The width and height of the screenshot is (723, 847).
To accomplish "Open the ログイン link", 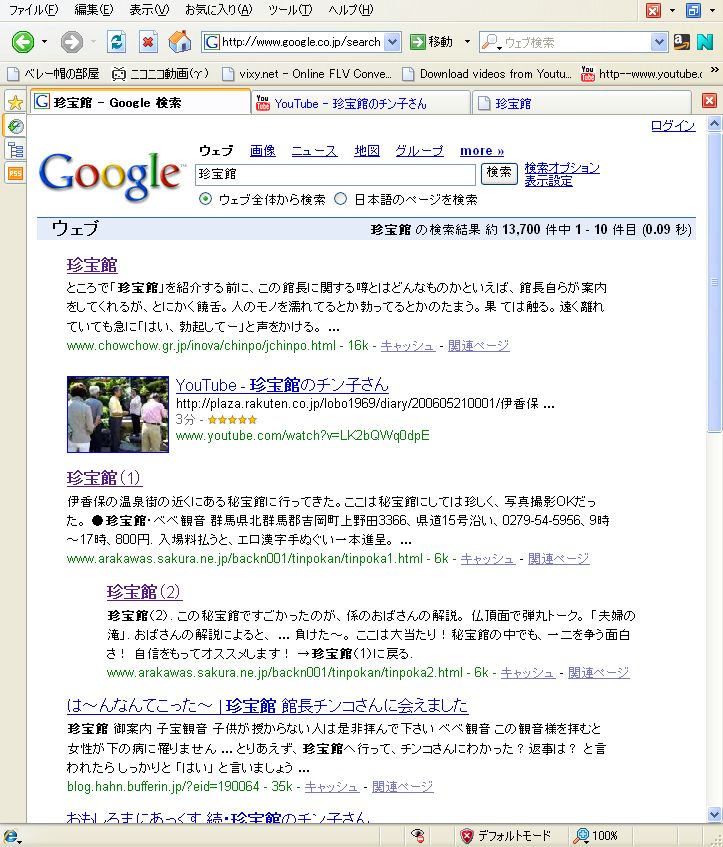I will pyautogui.click(x=673, y=125).
